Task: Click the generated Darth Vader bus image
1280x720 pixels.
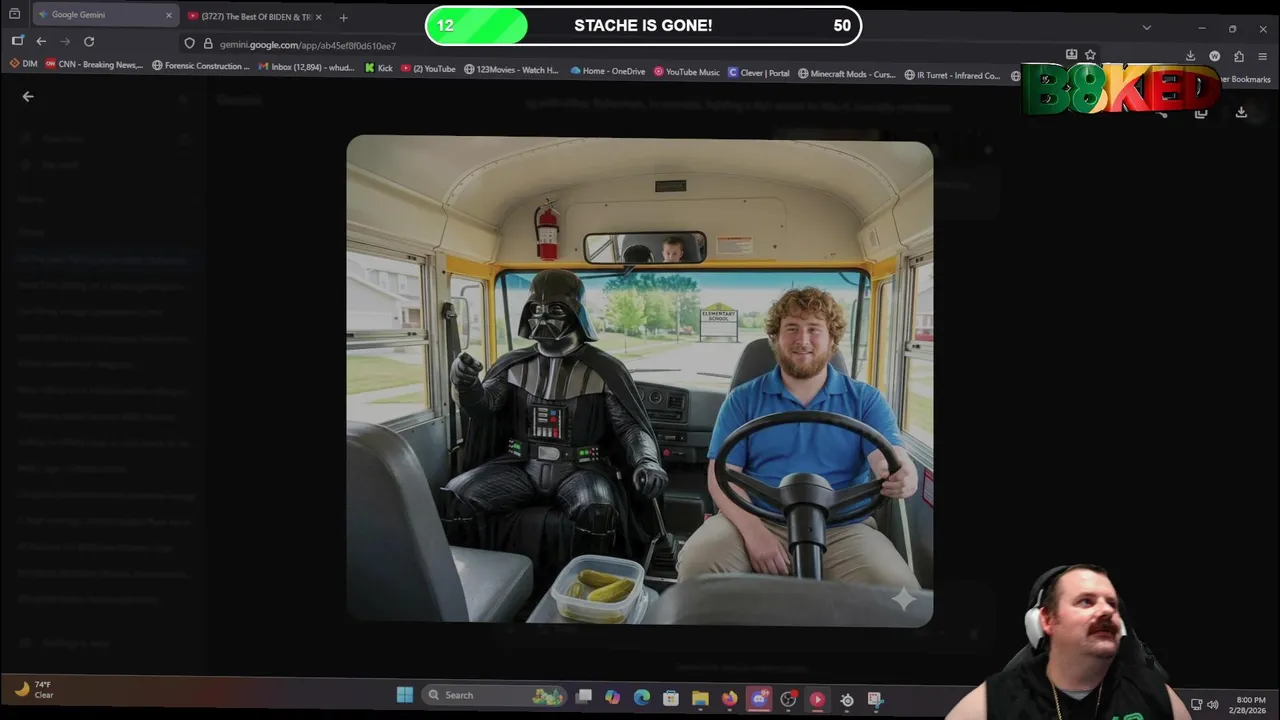Action: [640, 381]
